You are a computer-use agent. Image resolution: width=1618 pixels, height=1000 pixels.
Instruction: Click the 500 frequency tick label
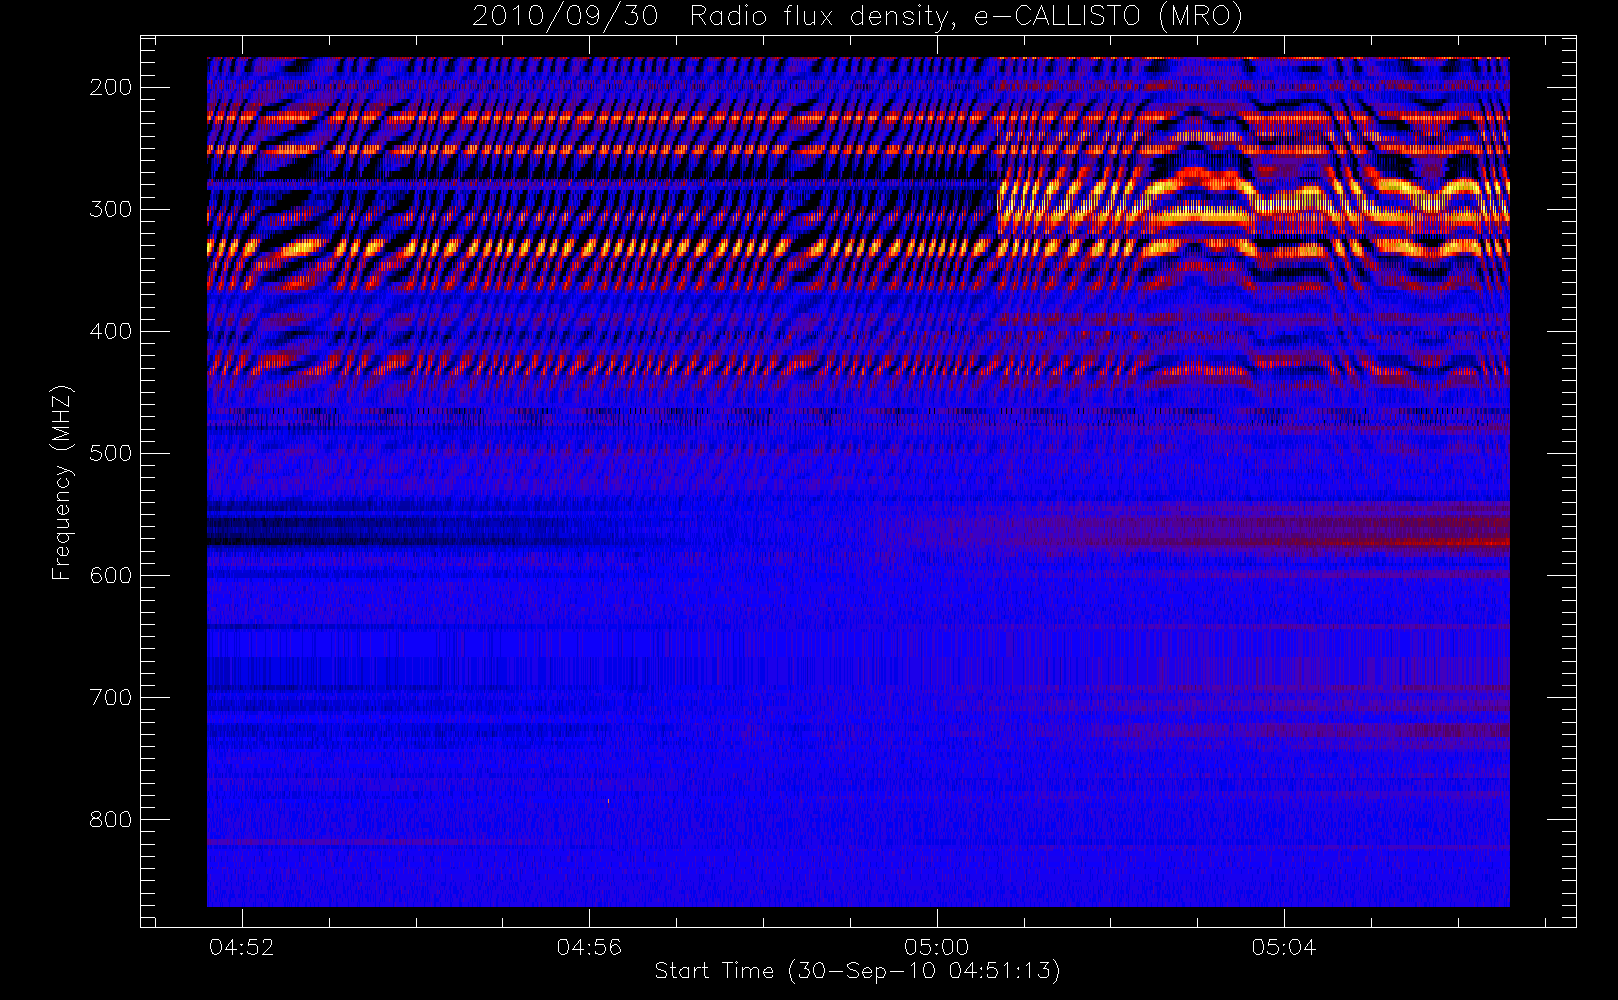[110, 453]
